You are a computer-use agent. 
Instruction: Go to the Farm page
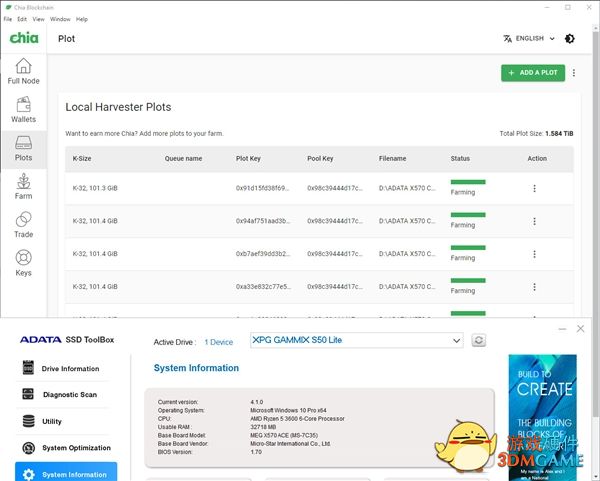23,187
